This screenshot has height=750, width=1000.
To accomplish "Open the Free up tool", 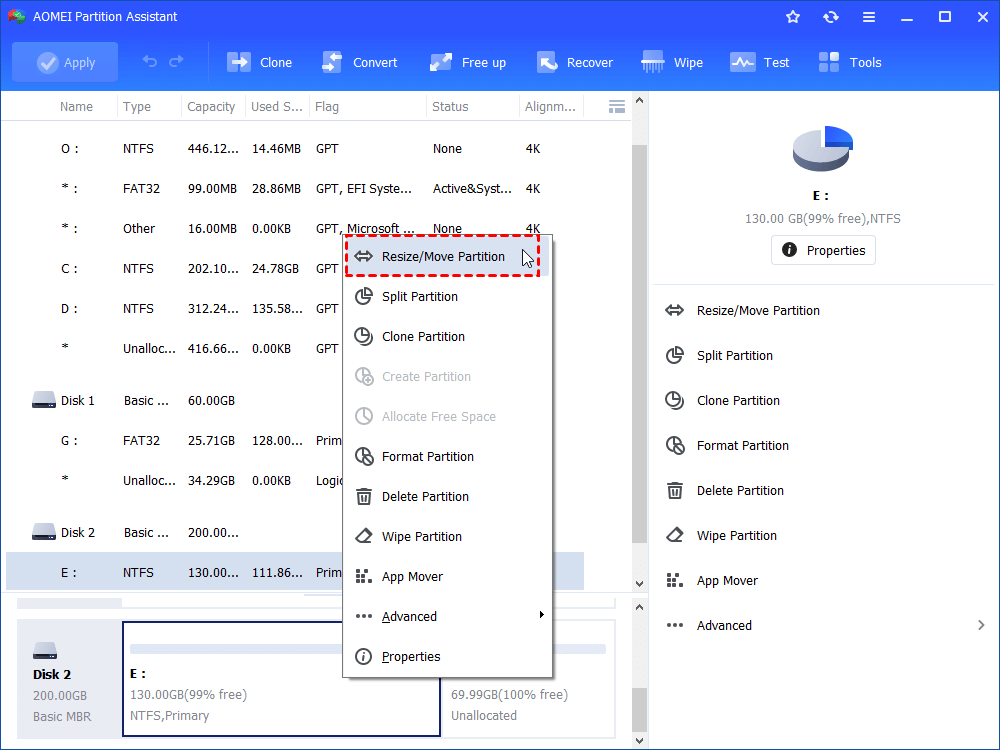I will (x=467, y=62).
